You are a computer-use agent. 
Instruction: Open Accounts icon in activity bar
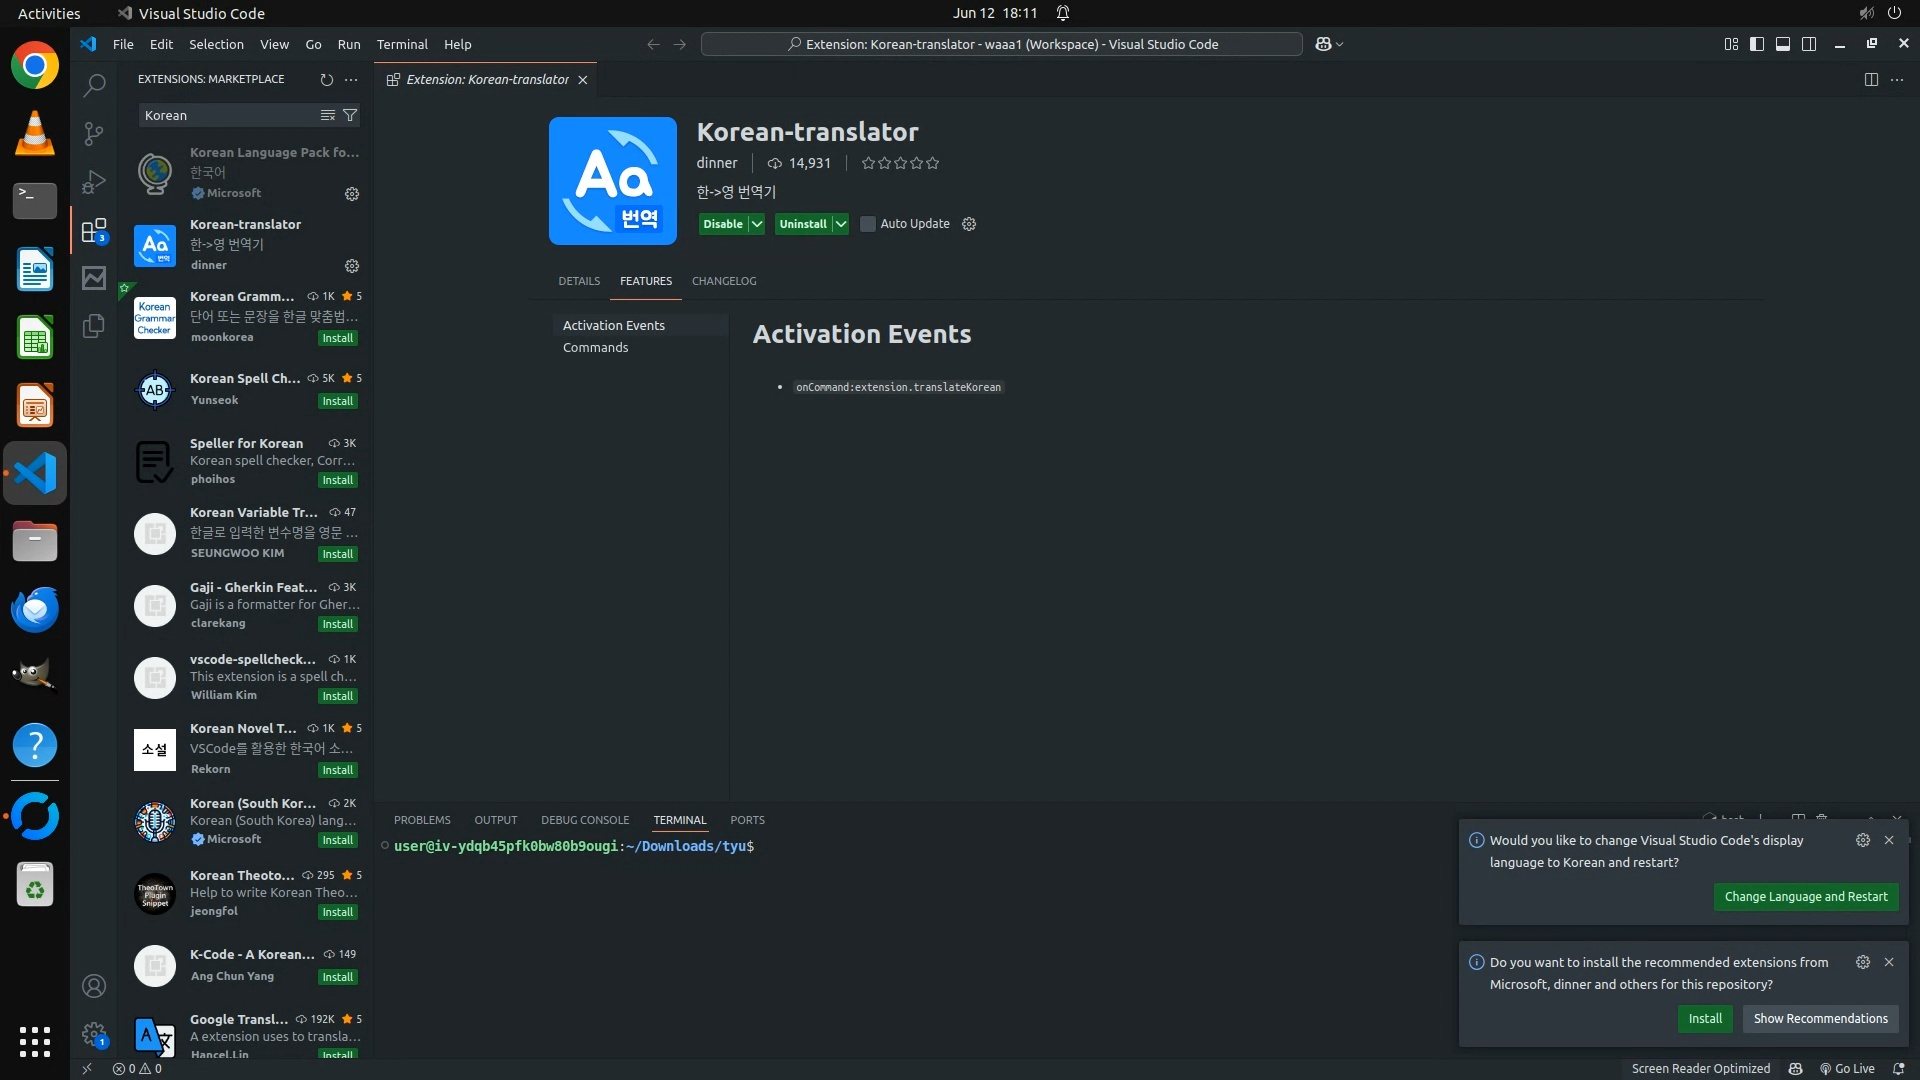94,986
